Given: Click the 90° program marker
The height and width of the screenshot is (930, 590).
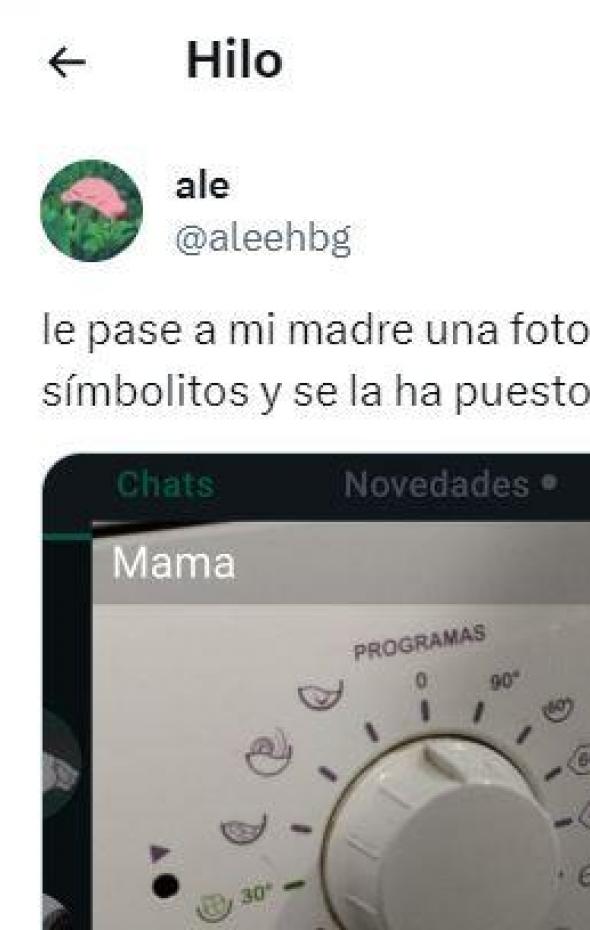Looking at the screenshot, I should tap(504, 682).
